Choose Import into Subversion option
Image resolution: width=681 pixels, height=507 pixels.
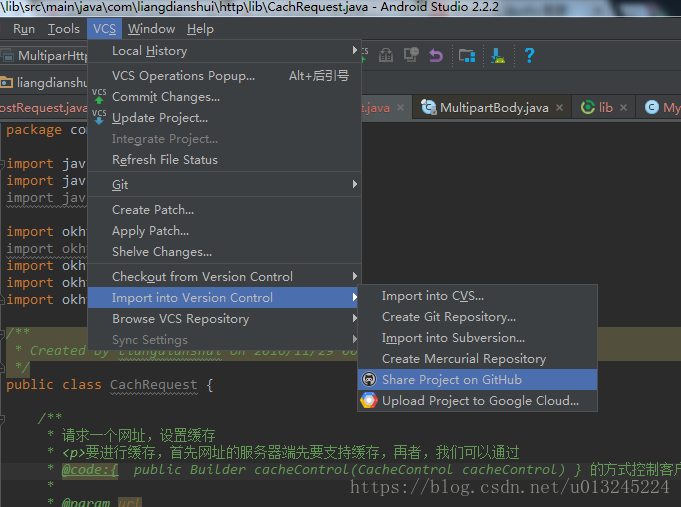(477, 338)
